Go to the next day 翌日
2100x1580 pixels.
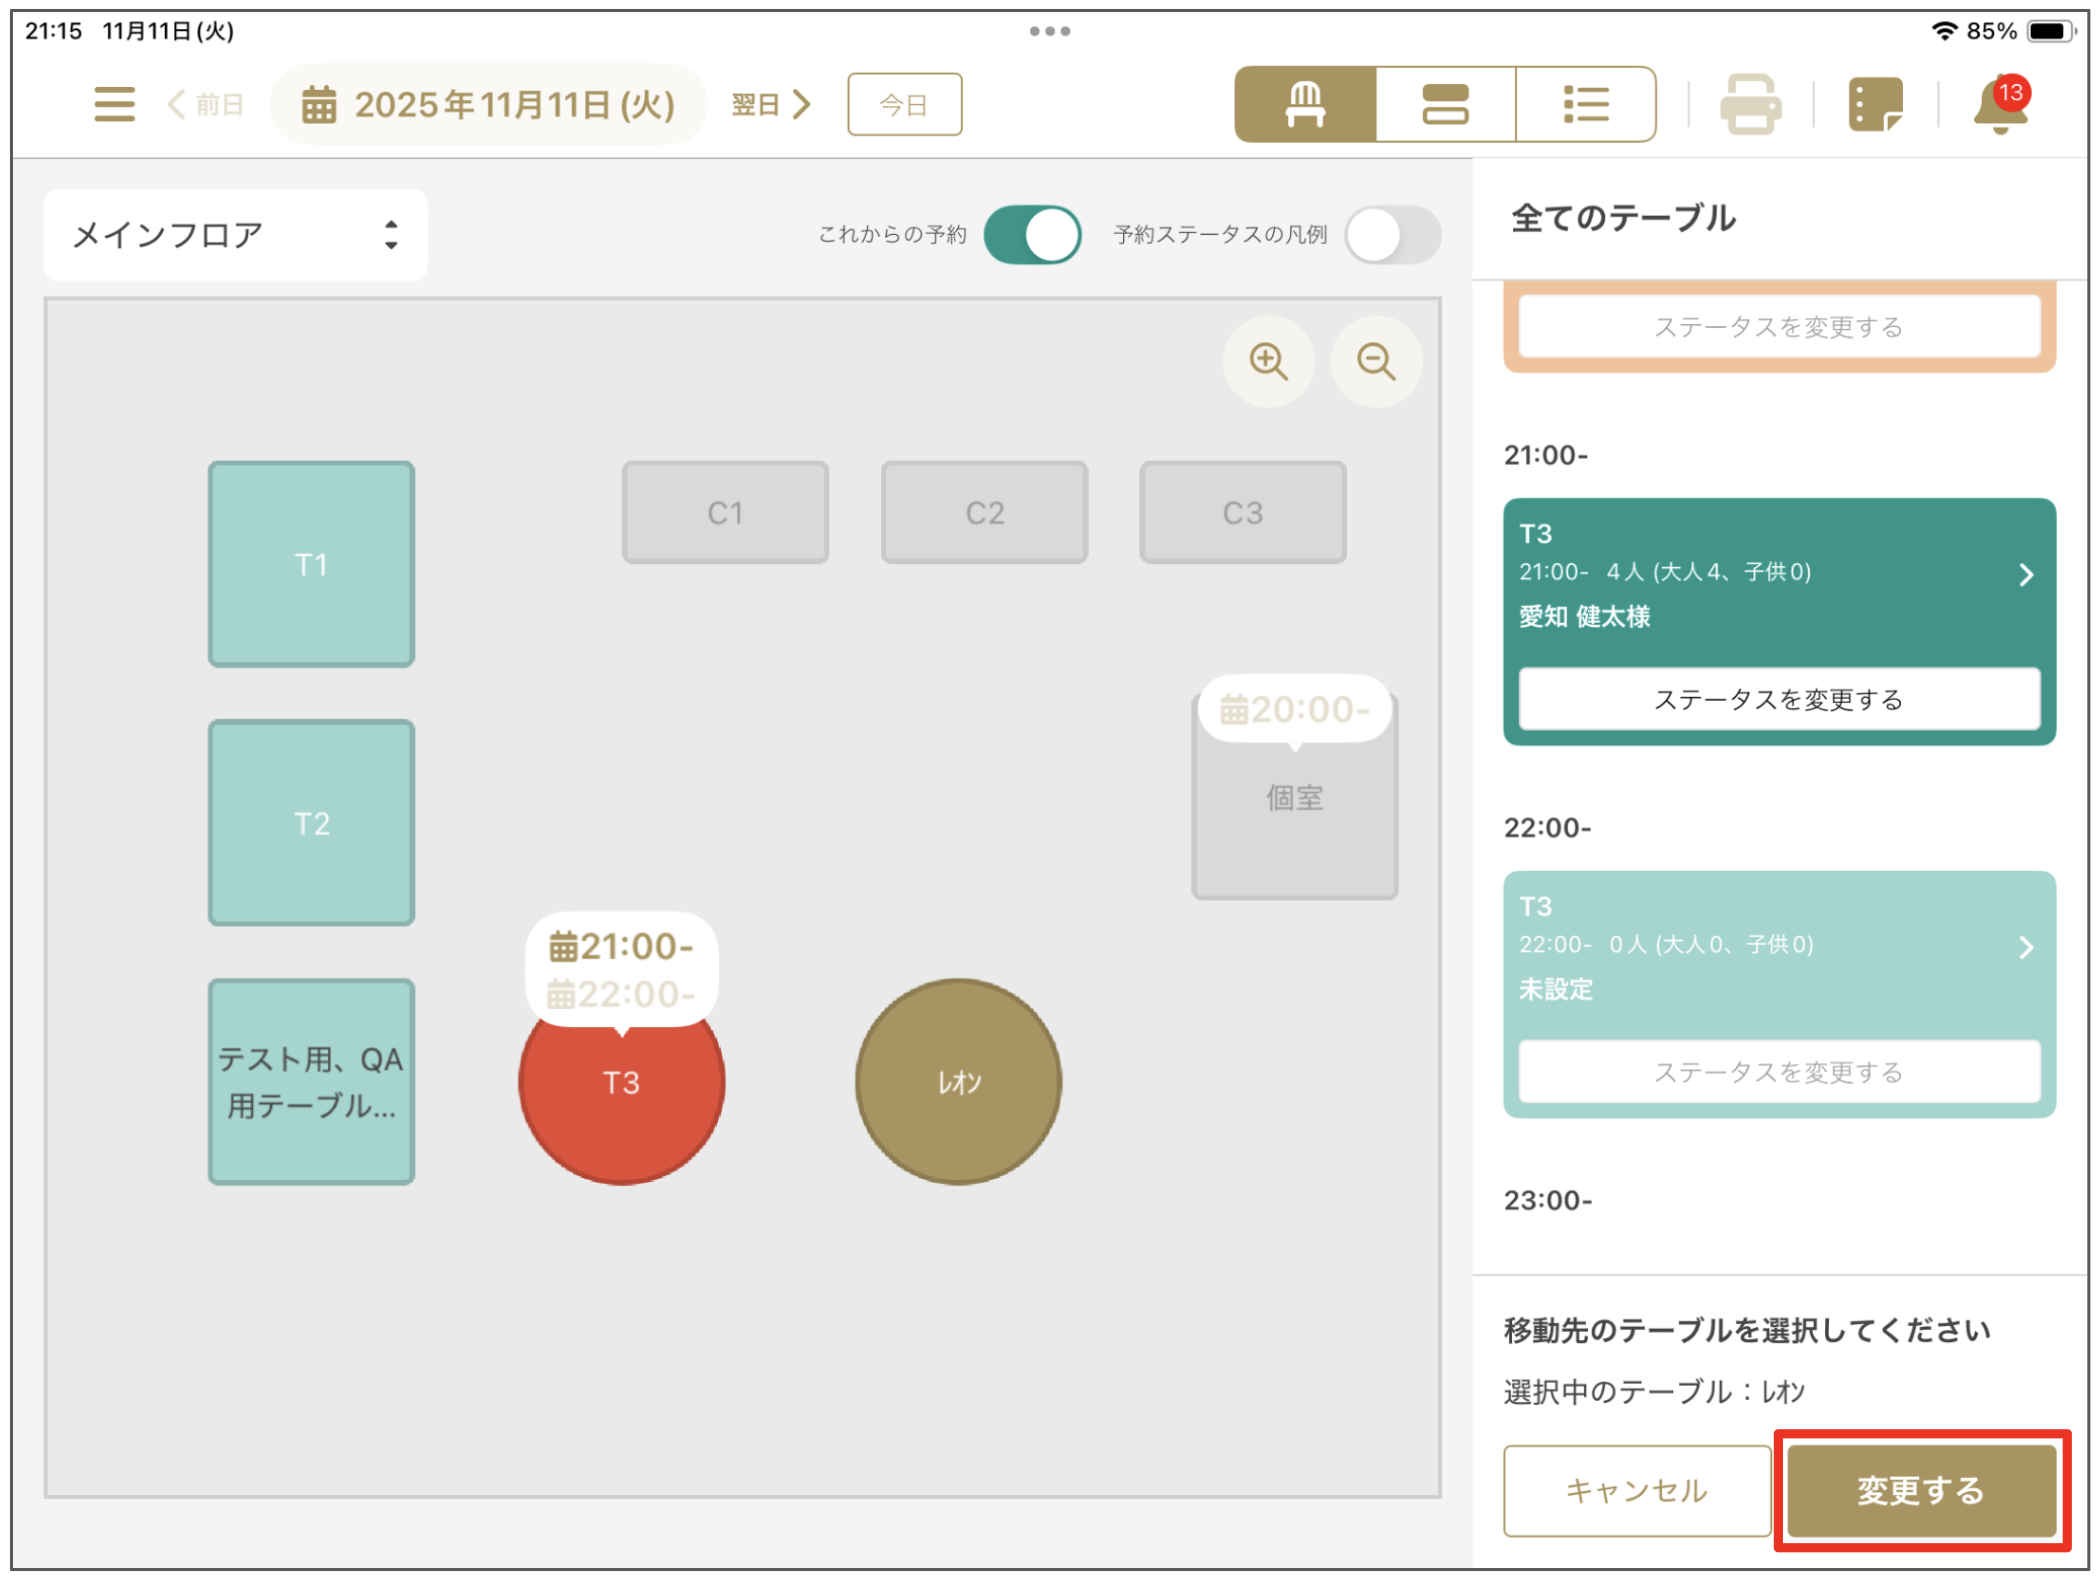coord(771,104)
